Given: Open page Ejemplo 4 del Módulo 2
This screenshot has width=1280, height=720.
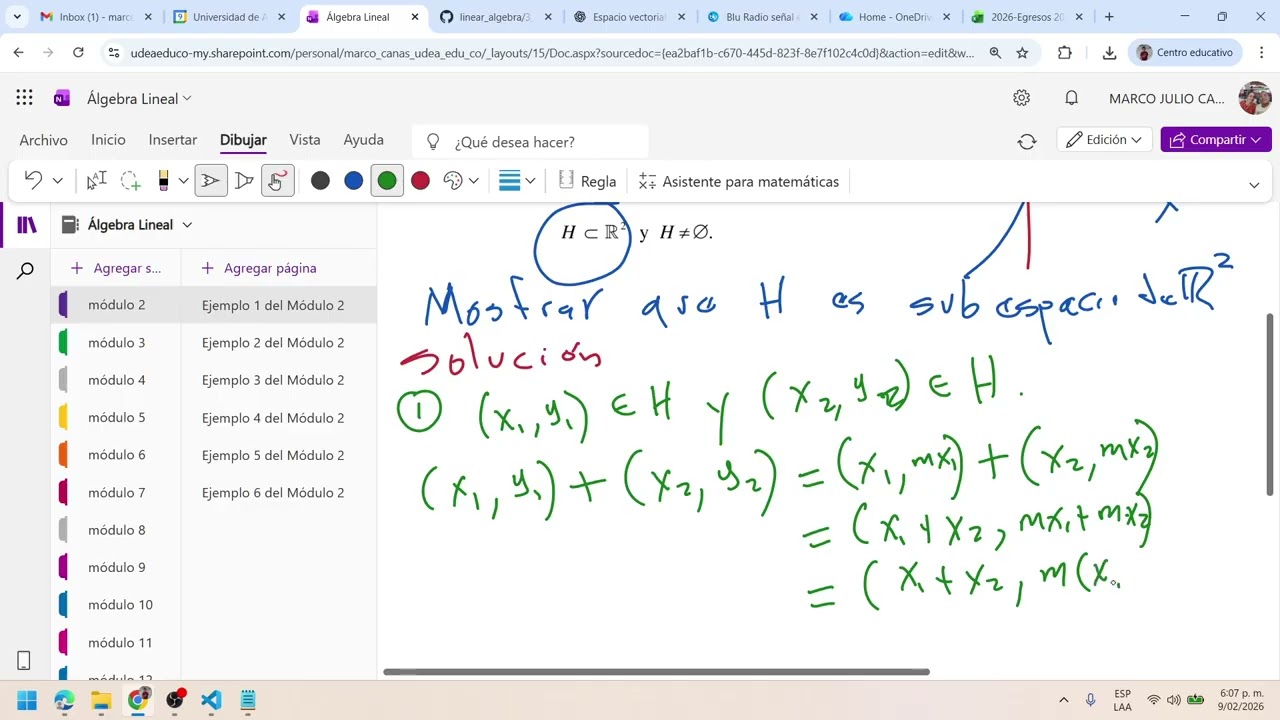Looking at the screenshot, I should [279, 418].
